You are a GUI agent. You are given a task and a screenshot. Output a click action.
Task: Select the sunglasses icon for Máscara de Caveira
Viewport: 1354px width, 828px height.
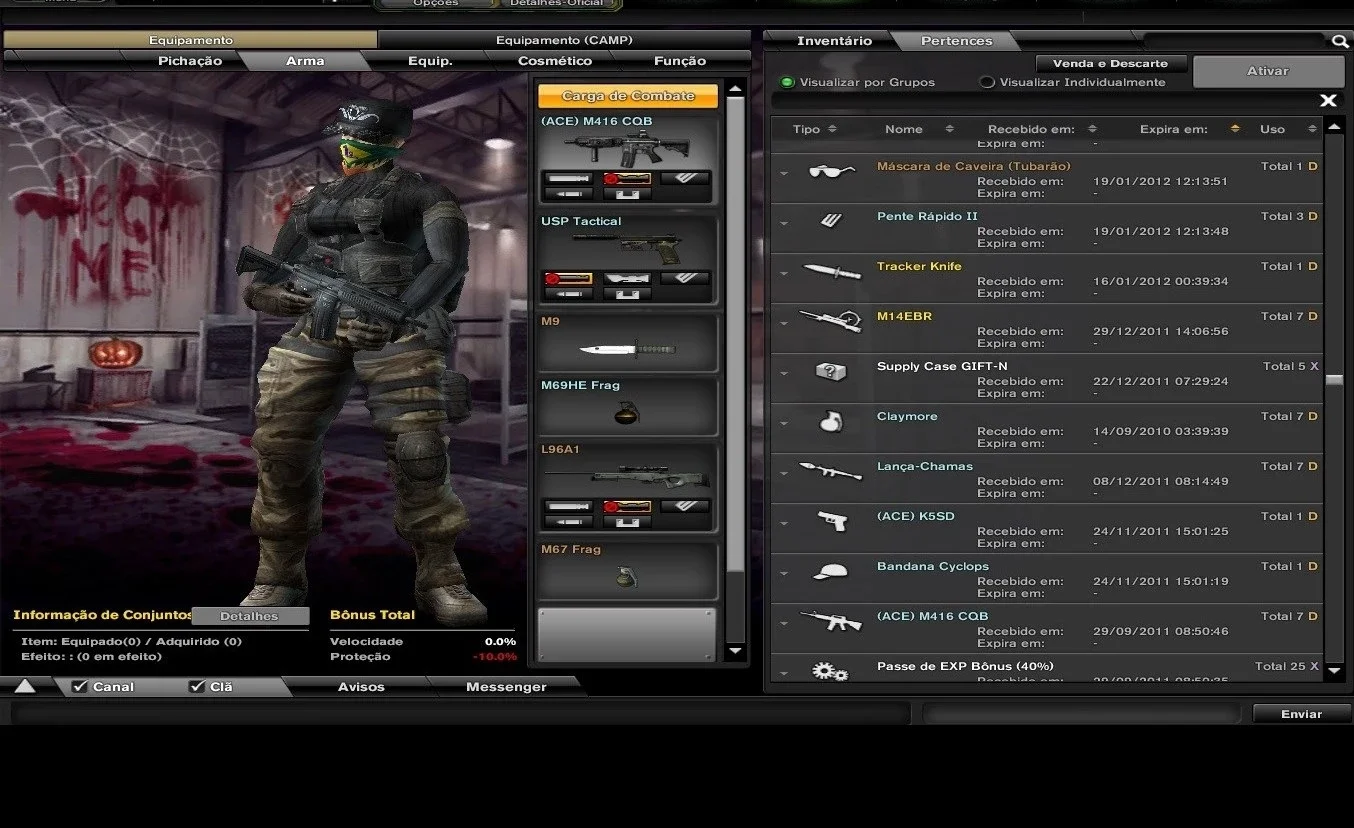831,171
